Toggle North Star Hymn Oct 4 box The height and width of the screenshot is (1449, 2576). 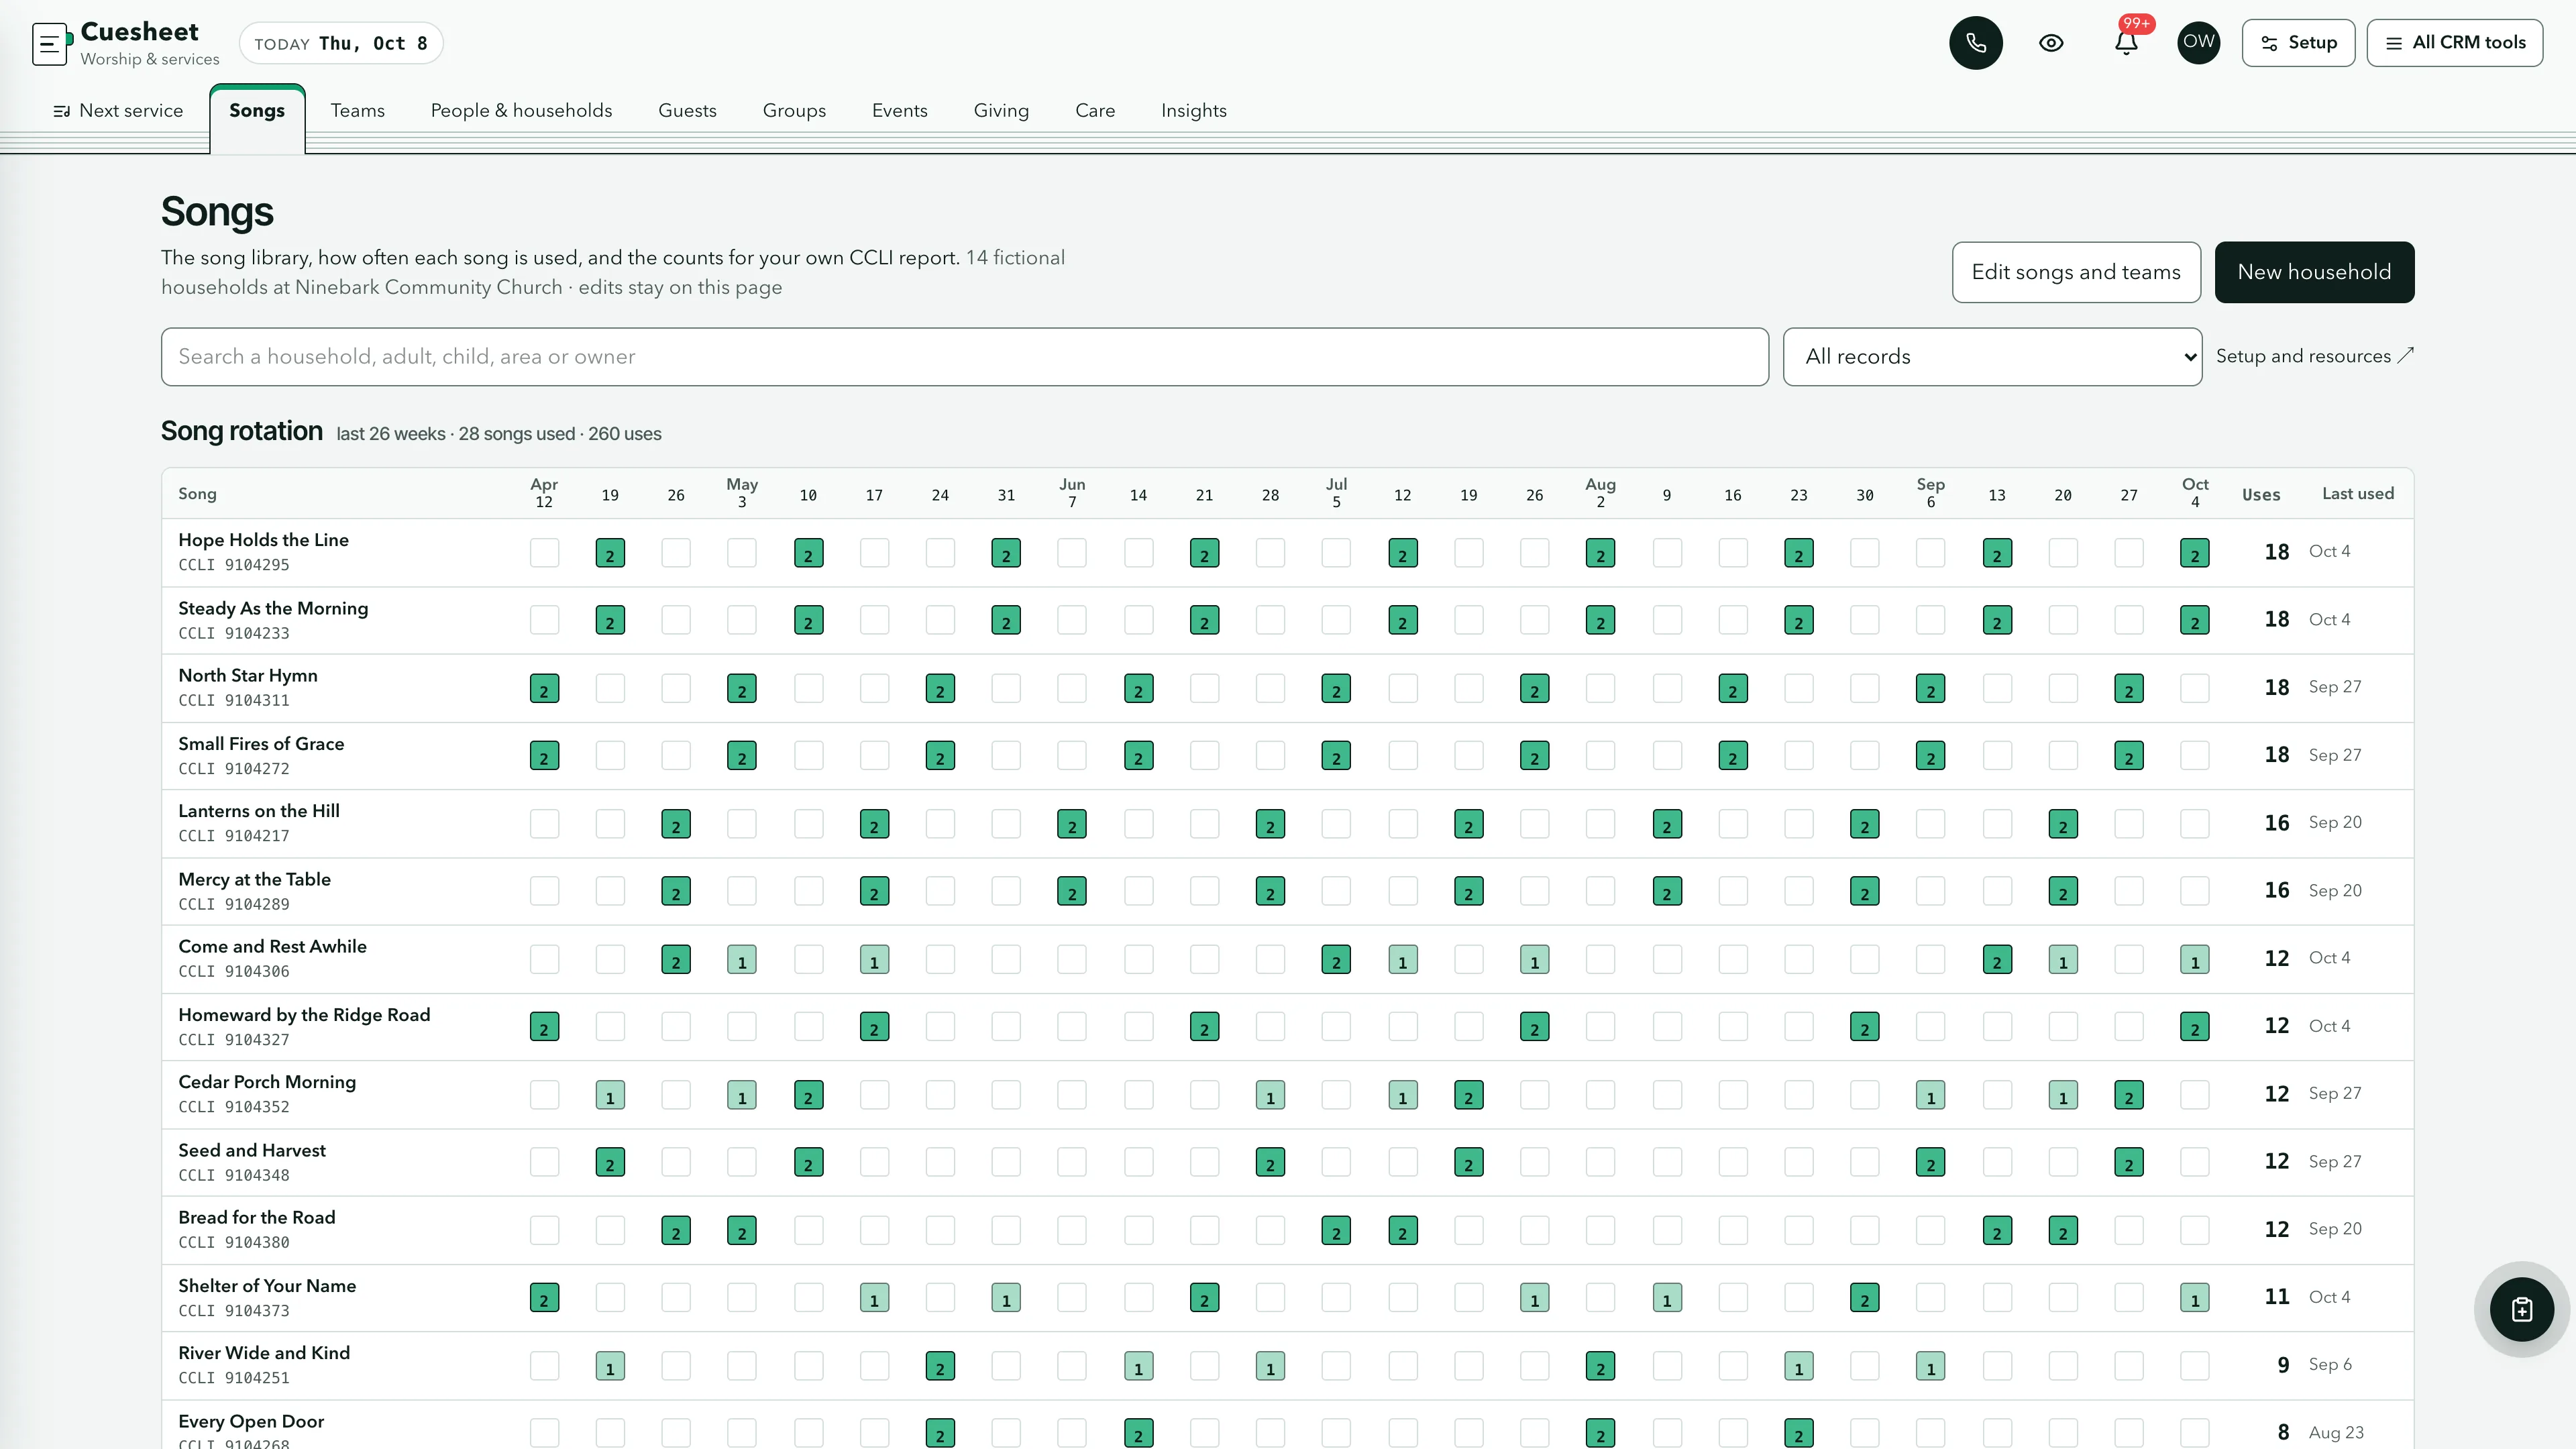point(2194,688)
